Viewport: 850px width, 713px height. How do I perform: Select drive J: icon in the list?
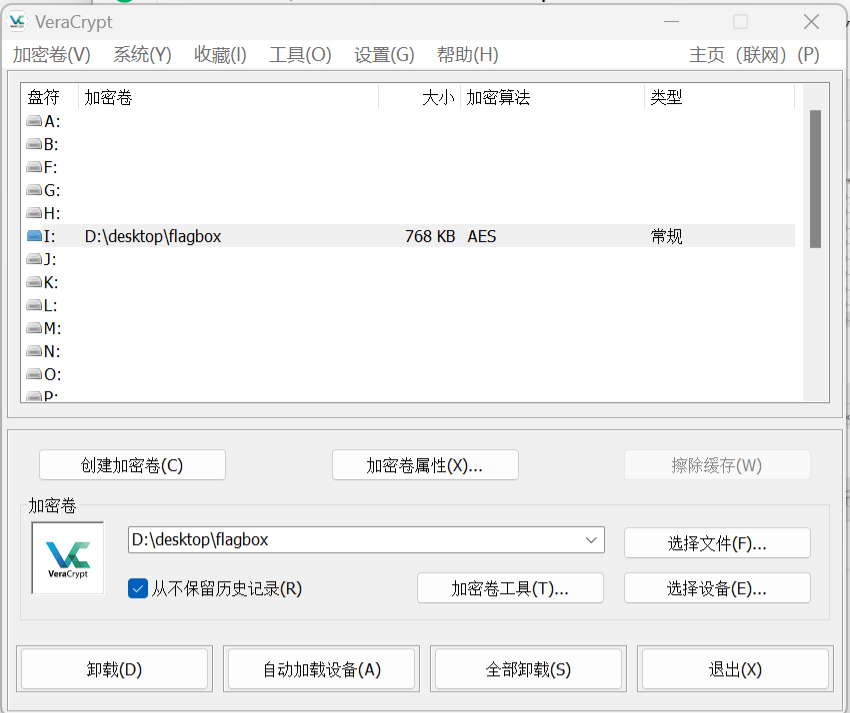pyautogui.click(x=34, y=259)
